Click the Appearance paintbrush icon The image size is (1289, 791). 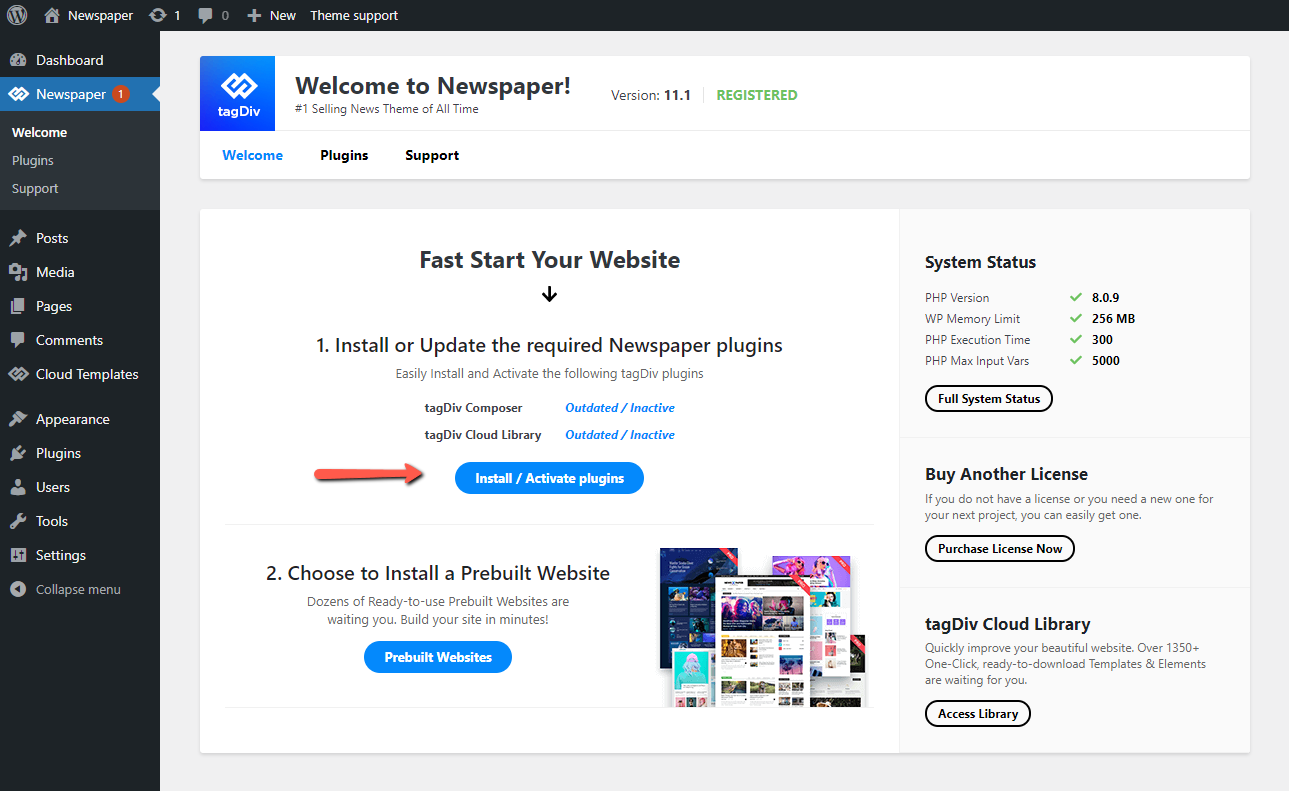18,419
